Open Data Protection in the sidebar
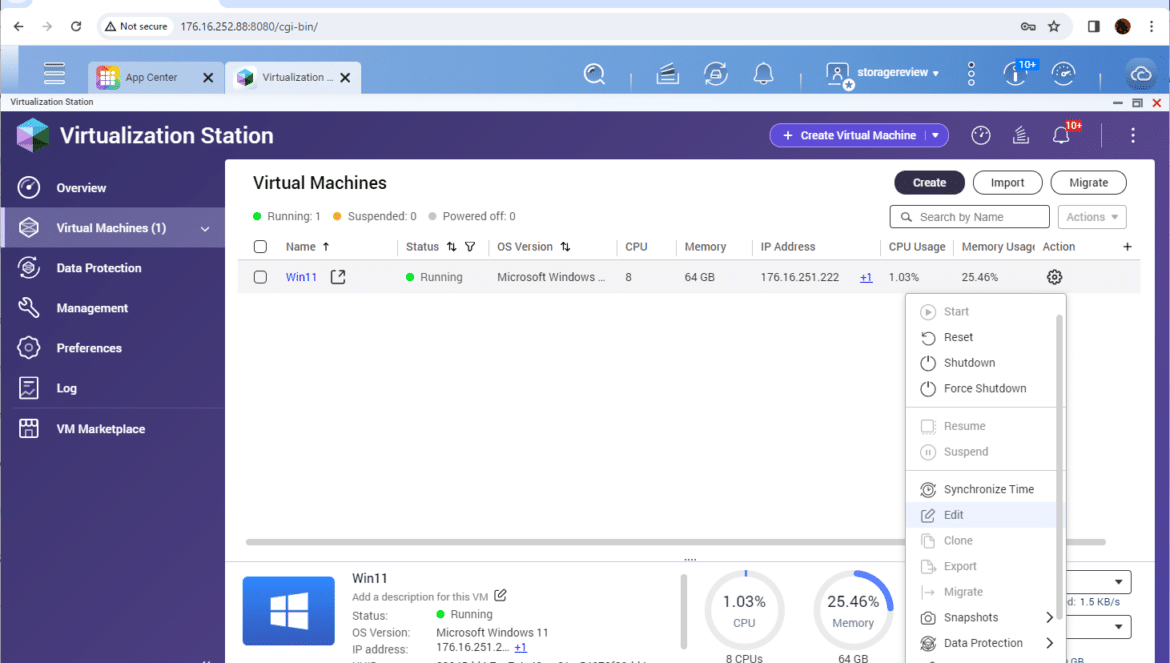Image resolution: width=1170 pixels, height=663 pixels. 113,268
